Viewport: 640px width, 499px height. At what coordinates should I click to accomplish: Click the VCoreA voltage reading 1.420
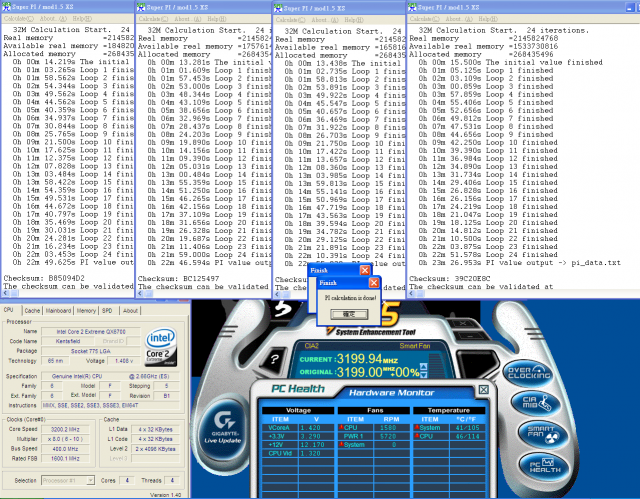[310, 428]
